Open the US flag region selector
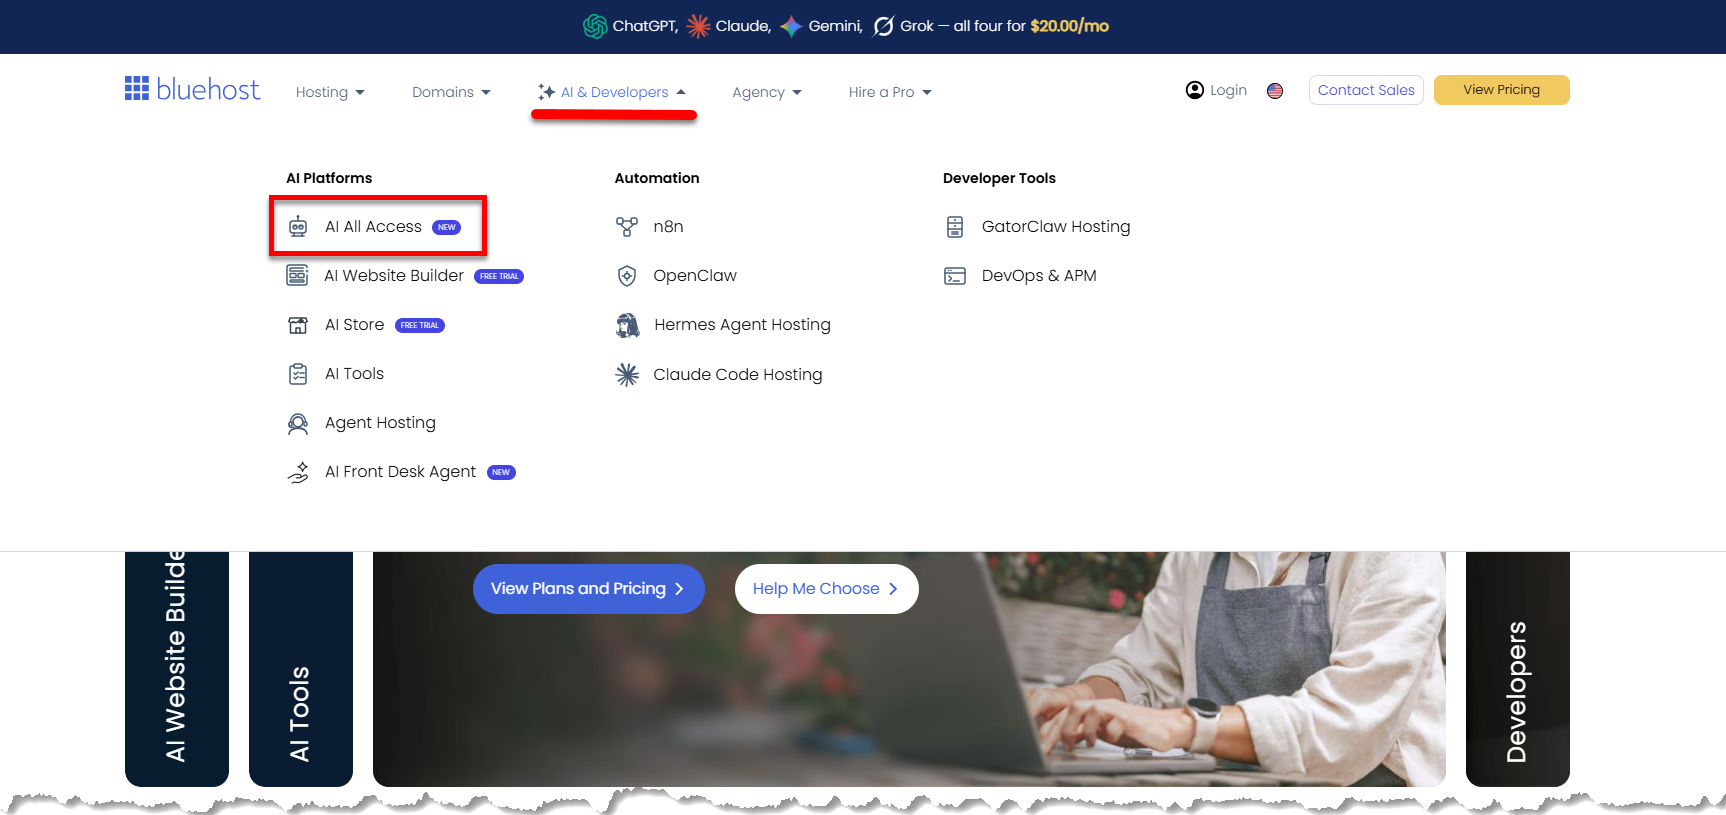The image size is (1726, 815). tap(1275, 91)
